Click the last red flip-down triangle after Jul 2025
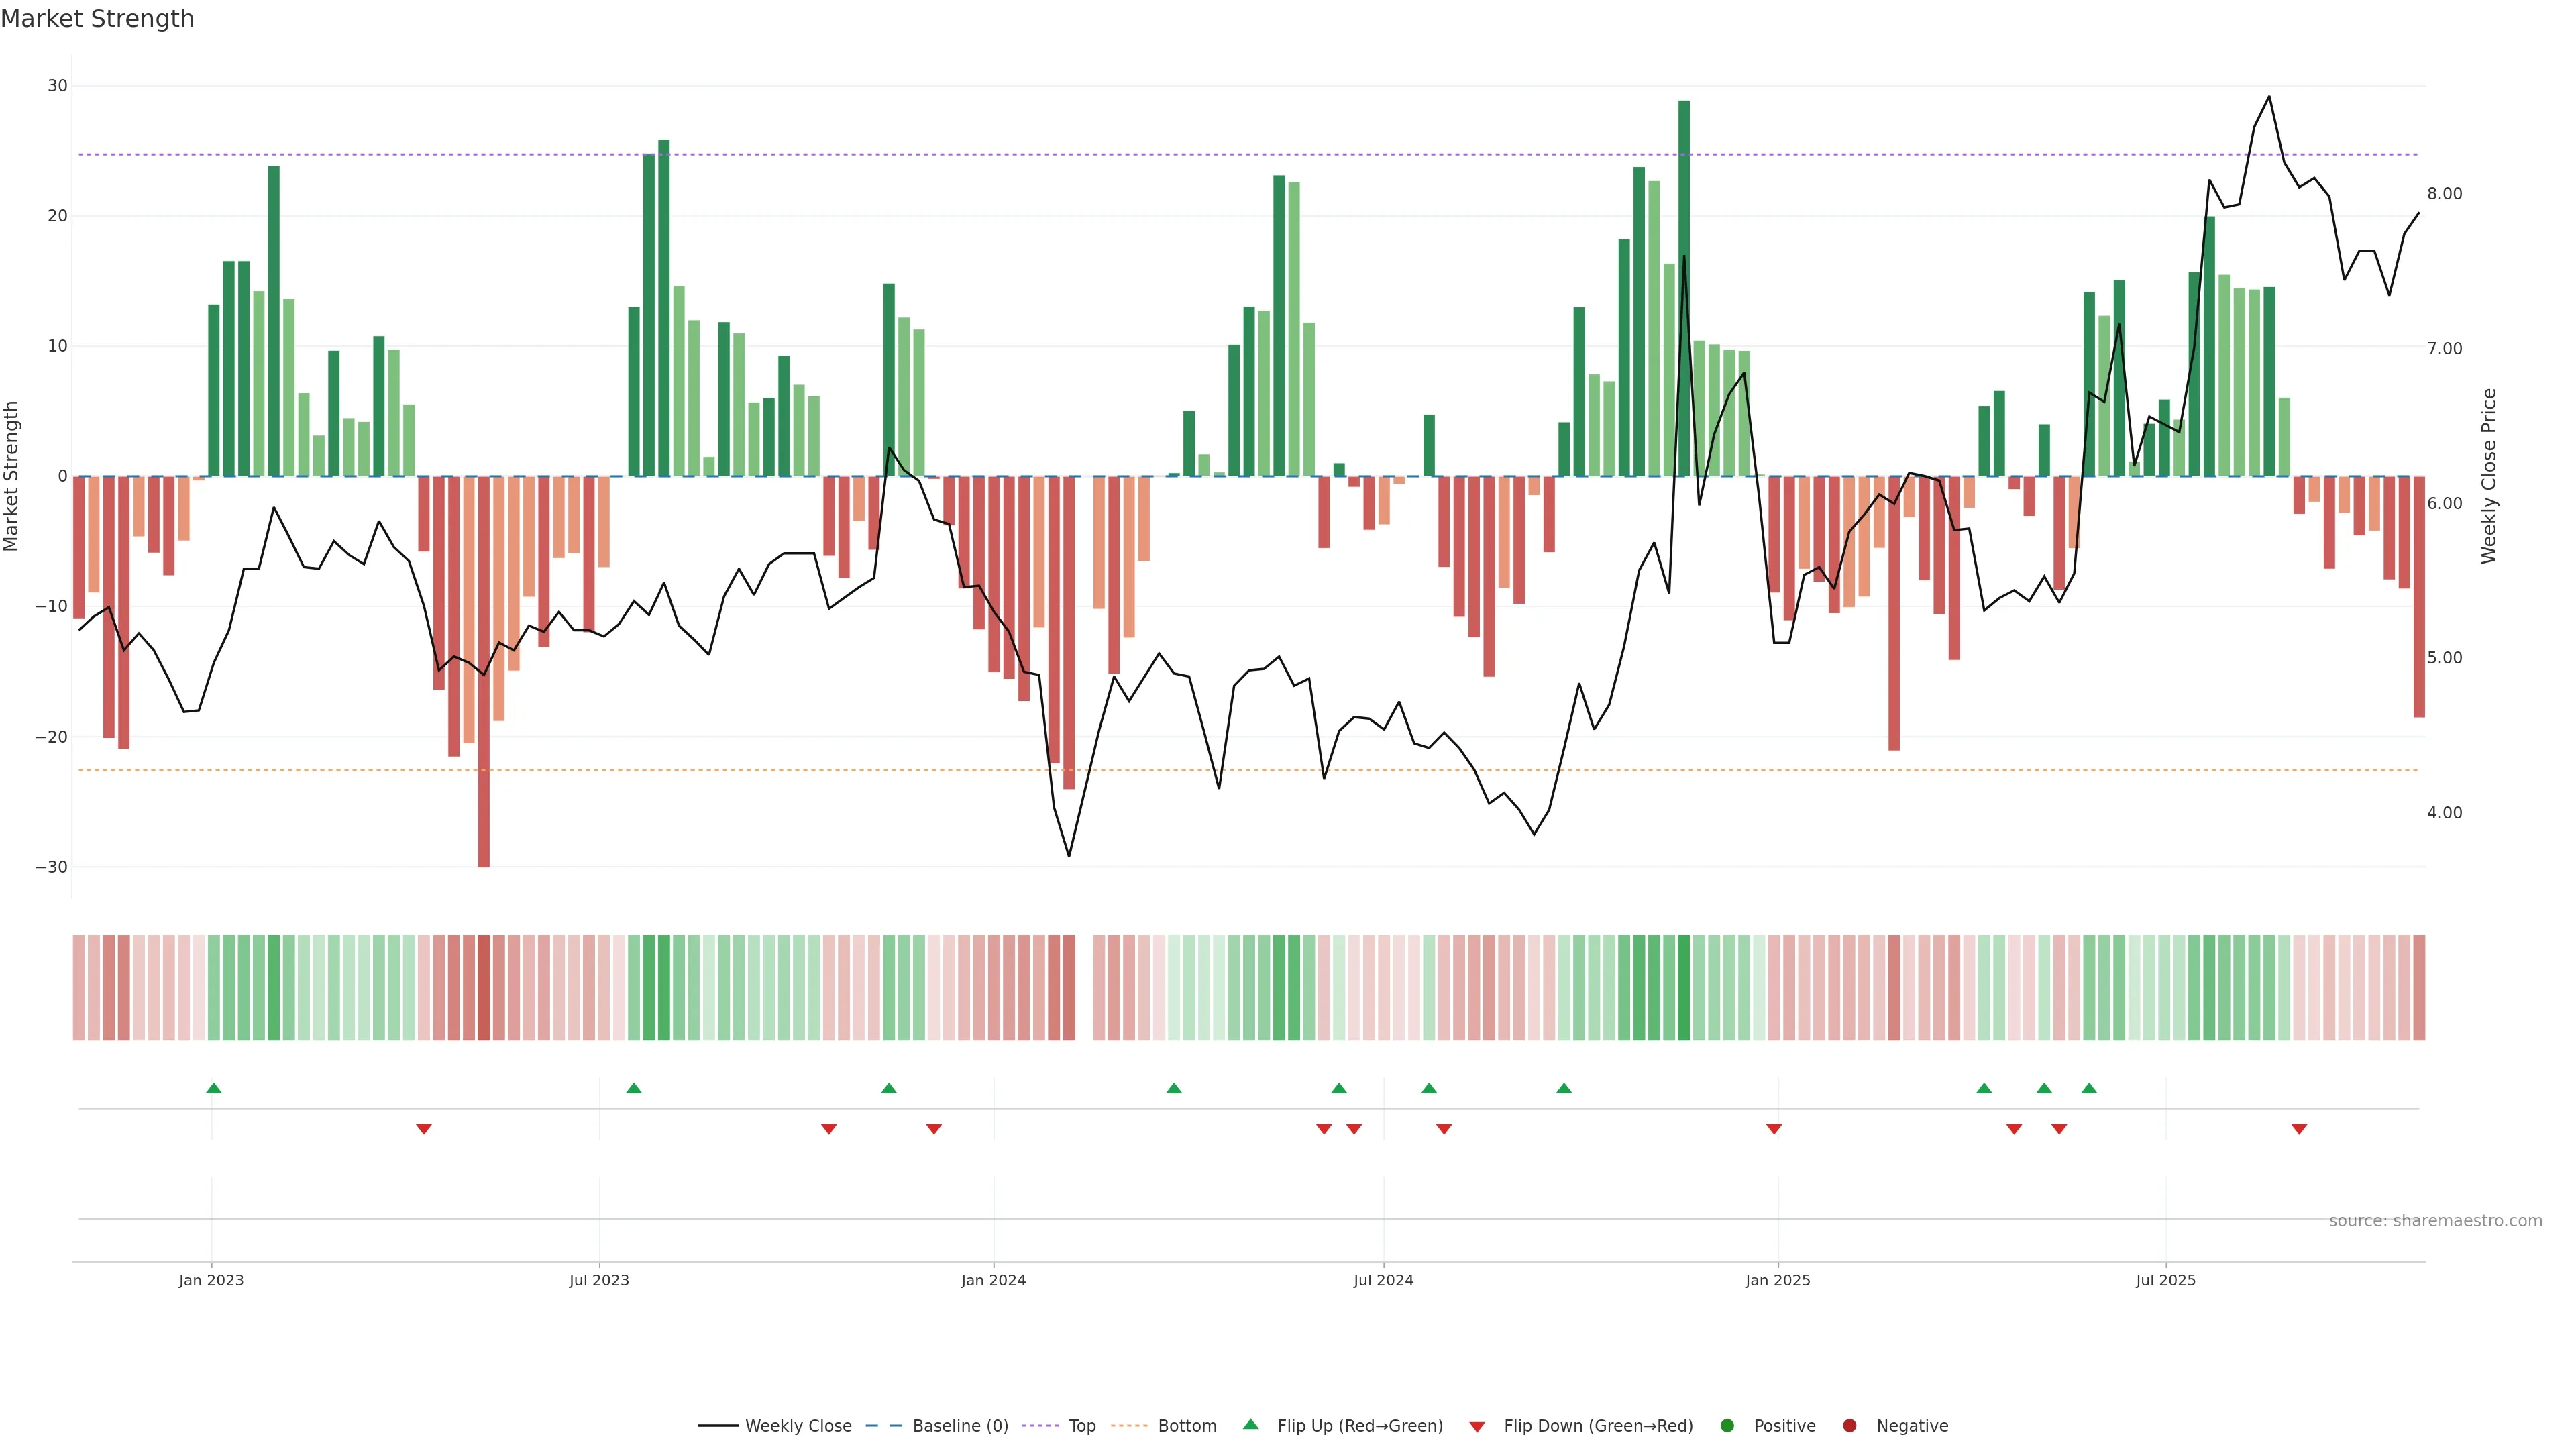 [2299, 1129]
